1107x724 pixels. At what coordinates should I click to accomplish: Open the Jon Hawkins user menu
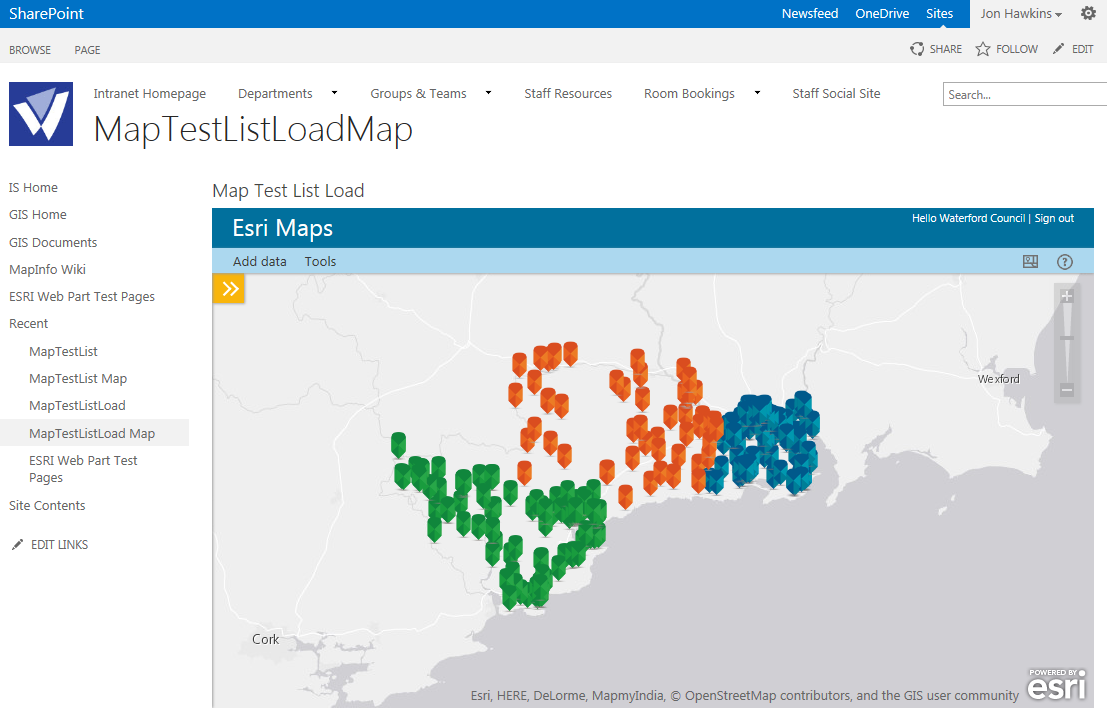coord(1020,13)
